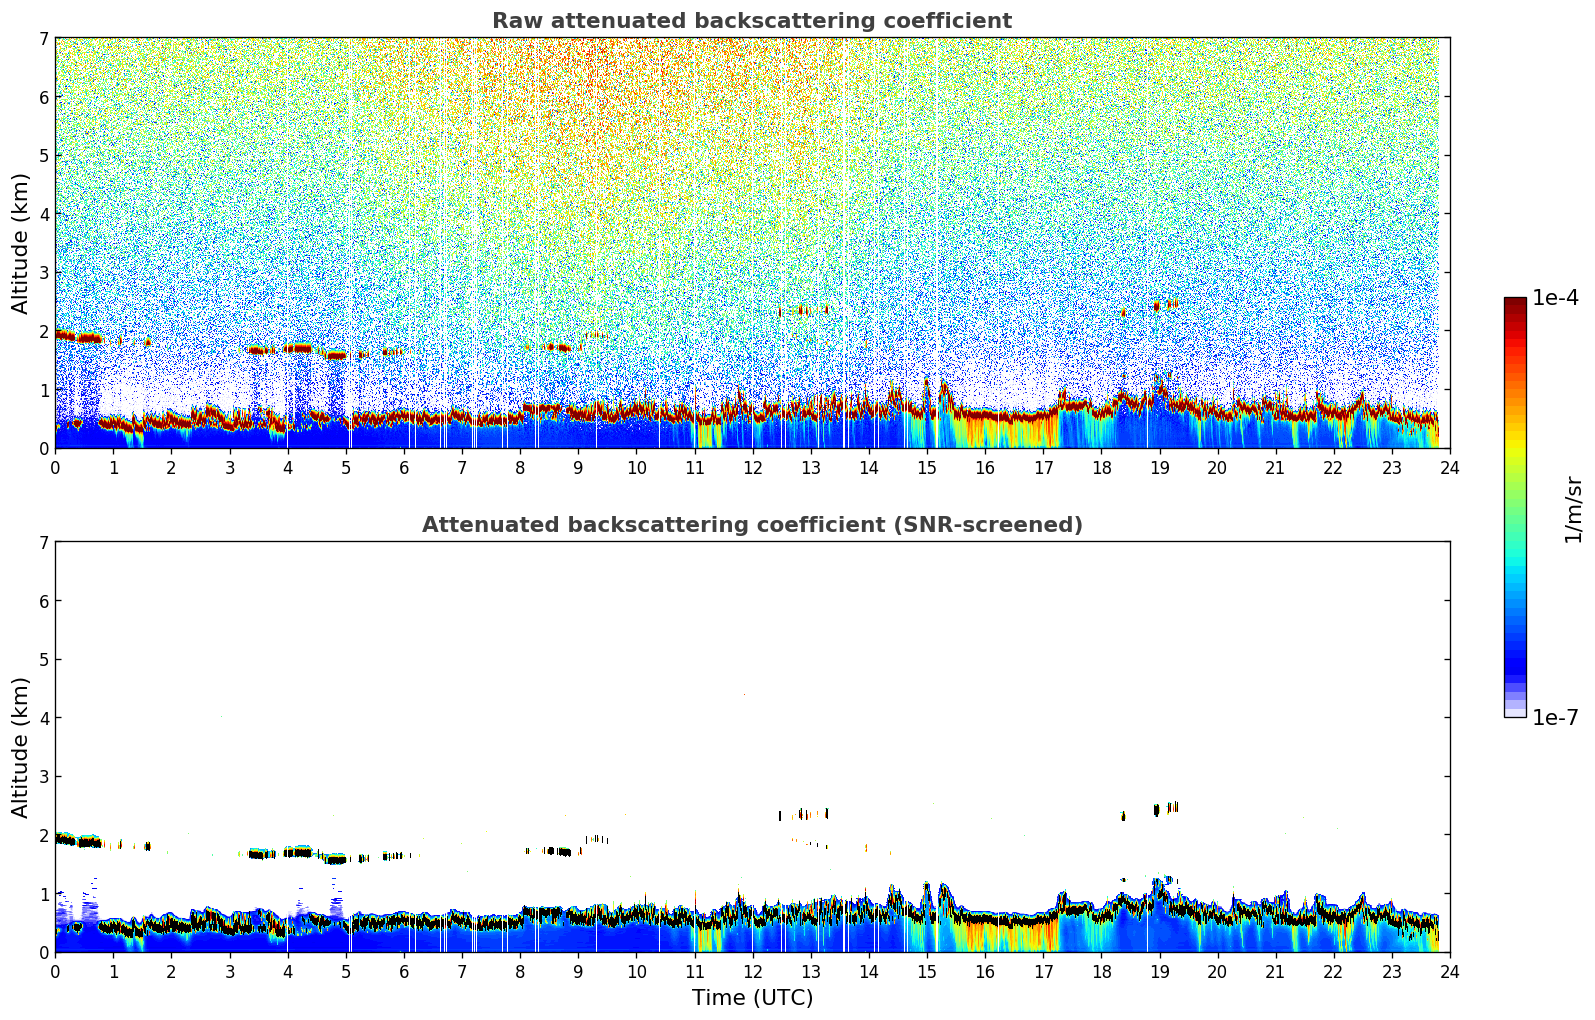
Task: Click time tick "10" under the SNR-screened plot
Action: pos(636,971)
